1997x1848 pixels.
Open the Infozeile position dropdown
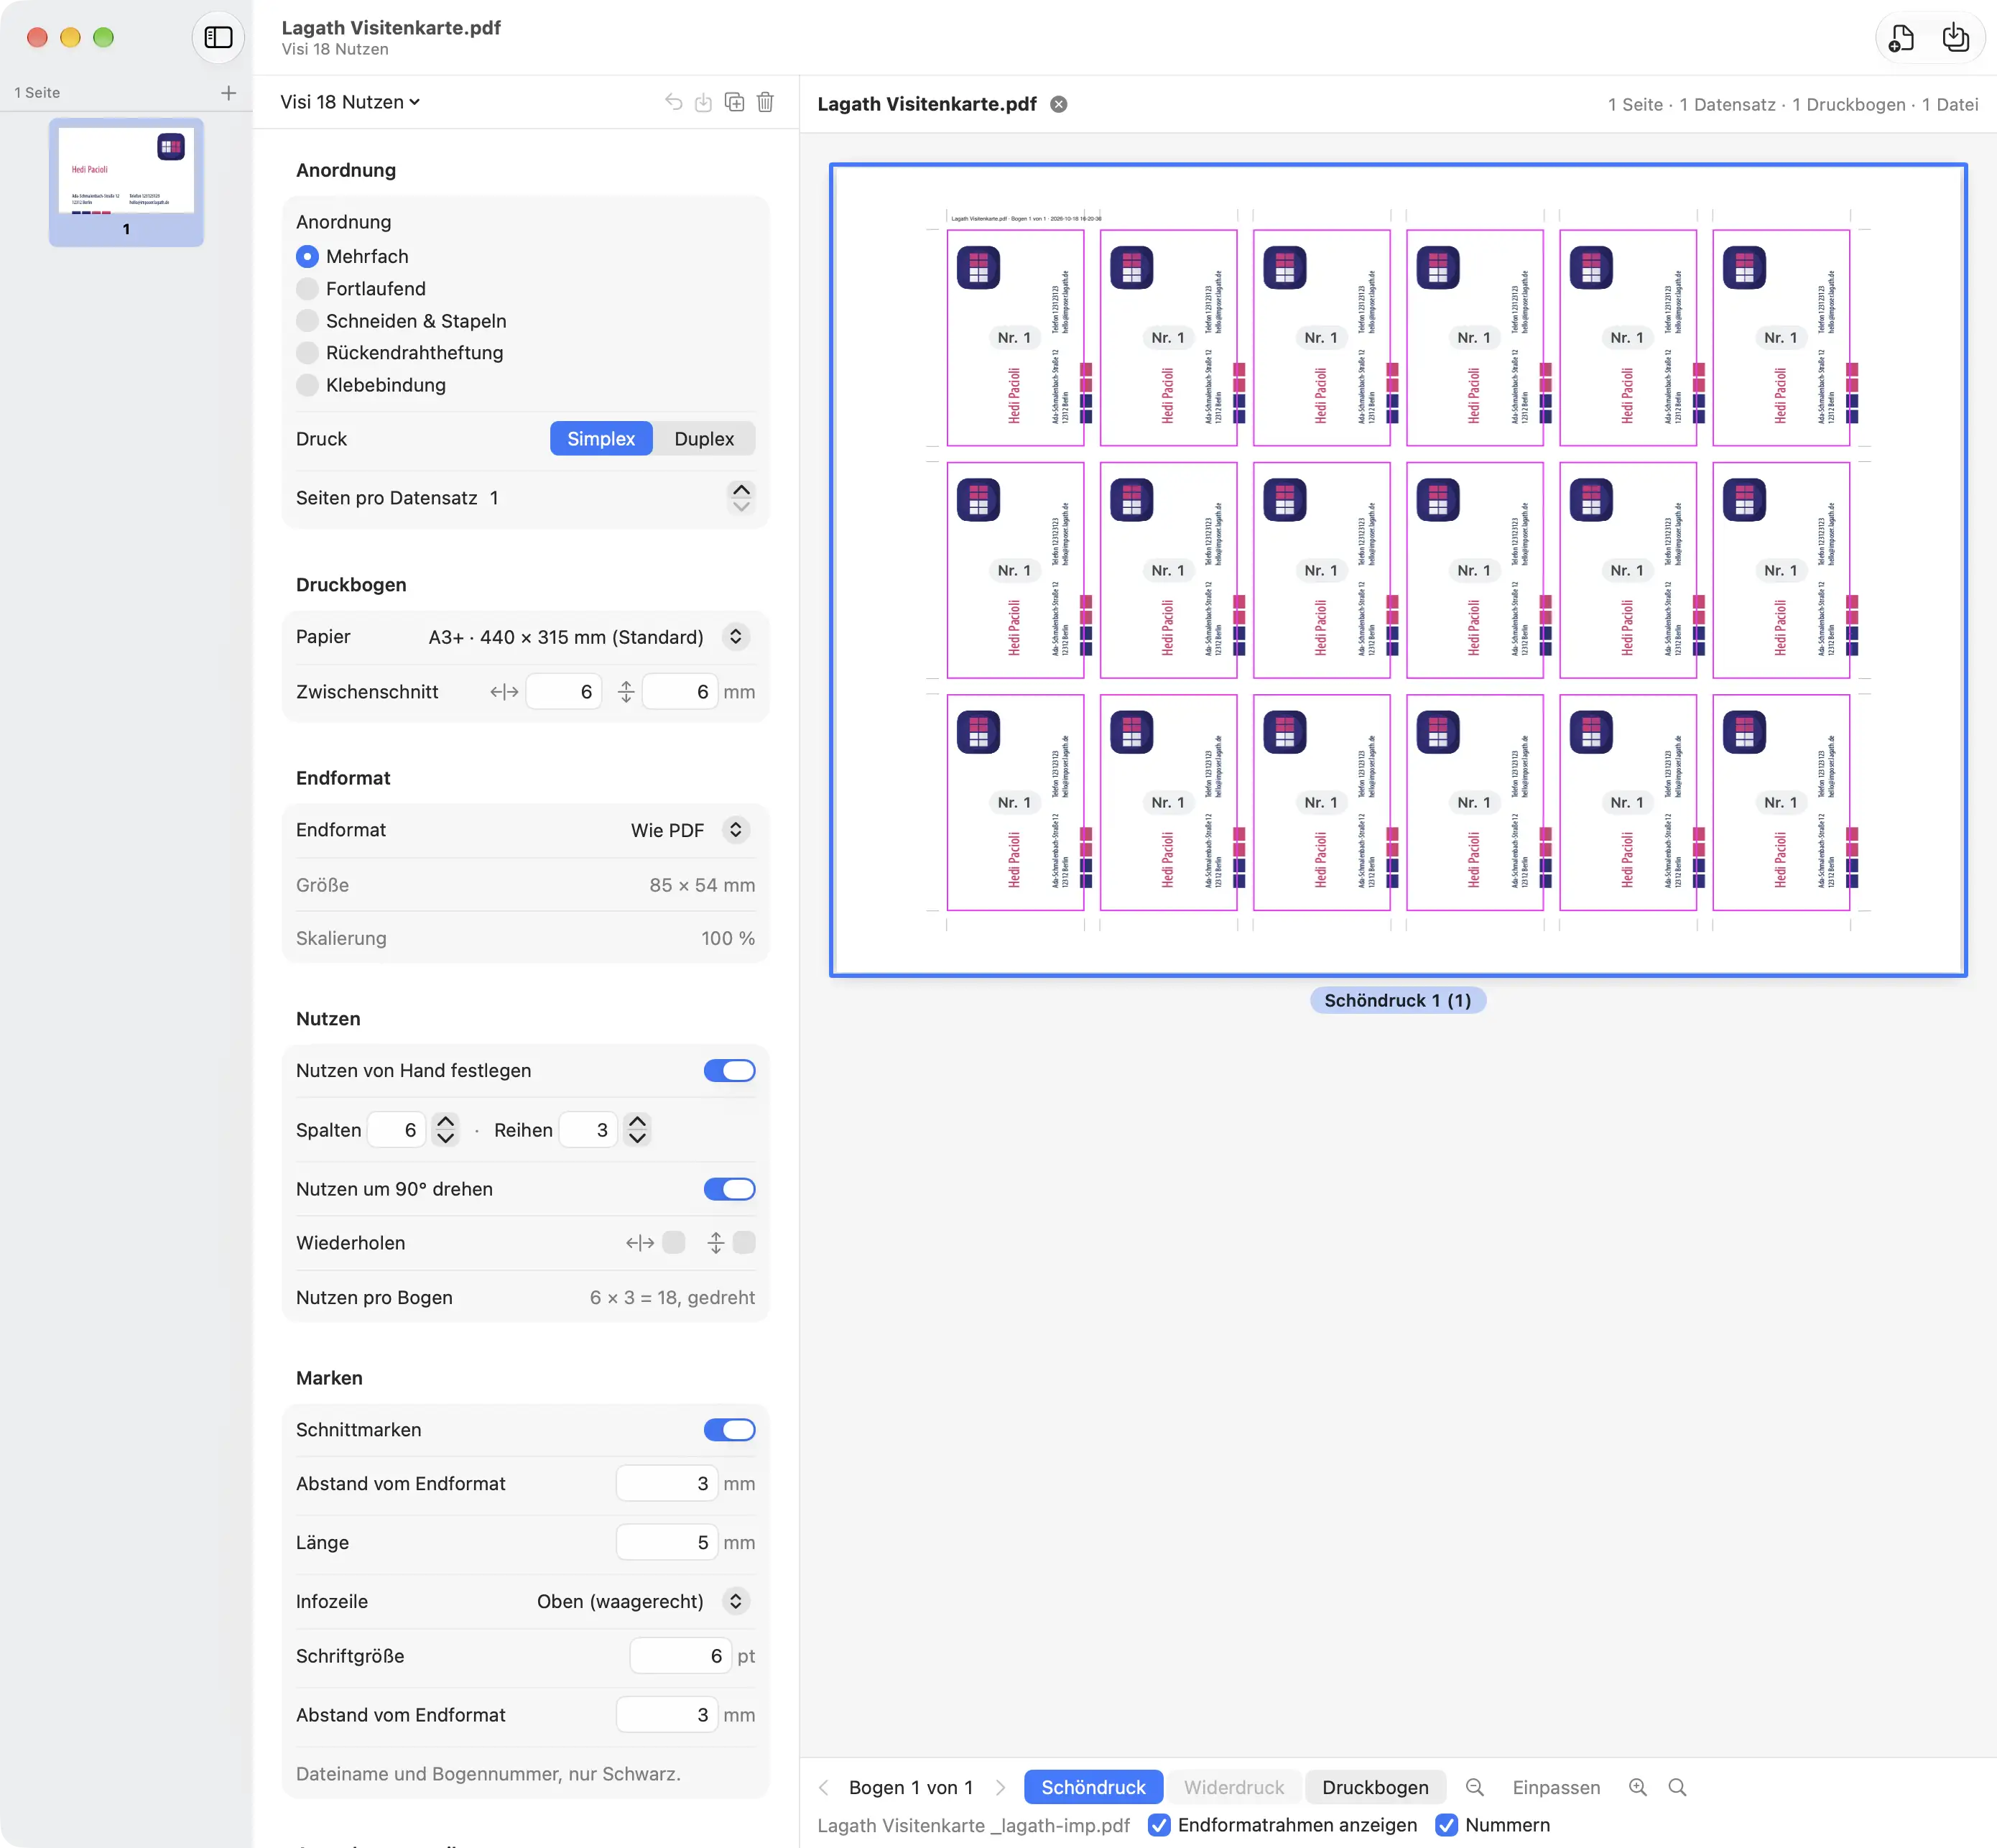(736, 1601)
